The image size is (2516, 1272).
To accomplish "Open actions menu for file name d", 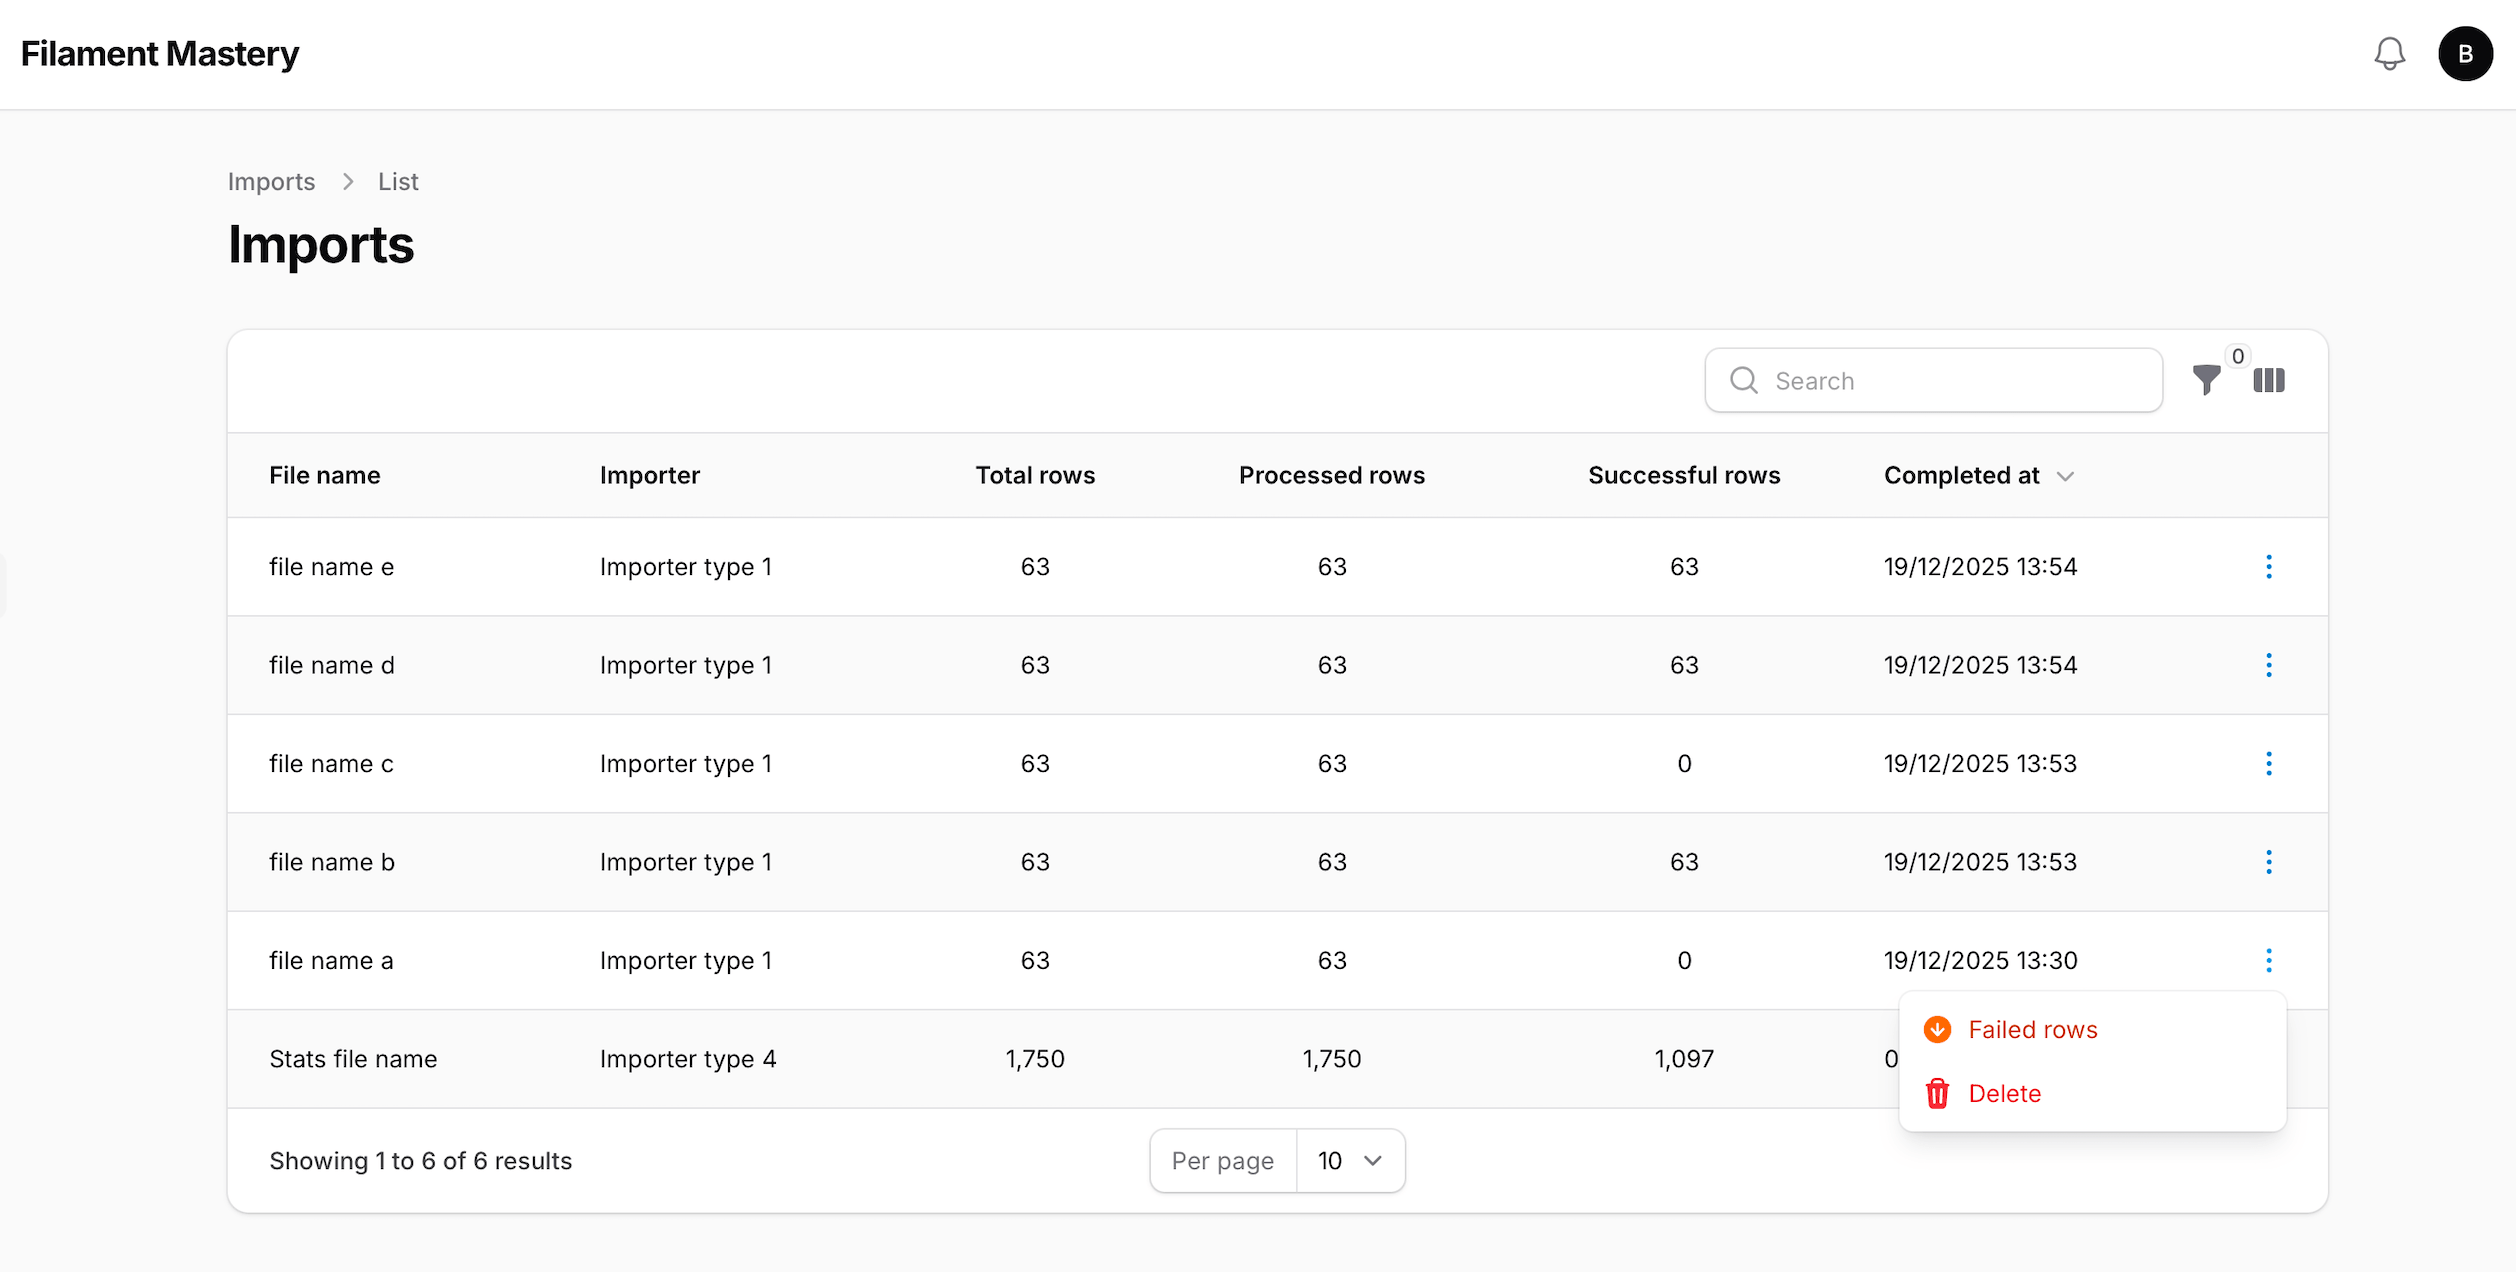I will point(2268,665).
